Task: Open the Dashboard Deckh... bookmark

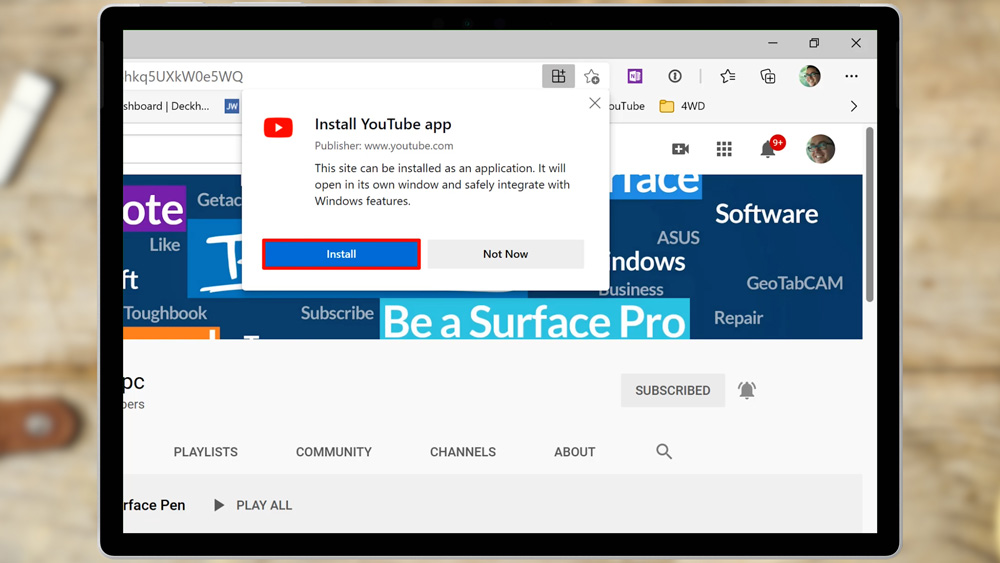Action: (166, 106)
